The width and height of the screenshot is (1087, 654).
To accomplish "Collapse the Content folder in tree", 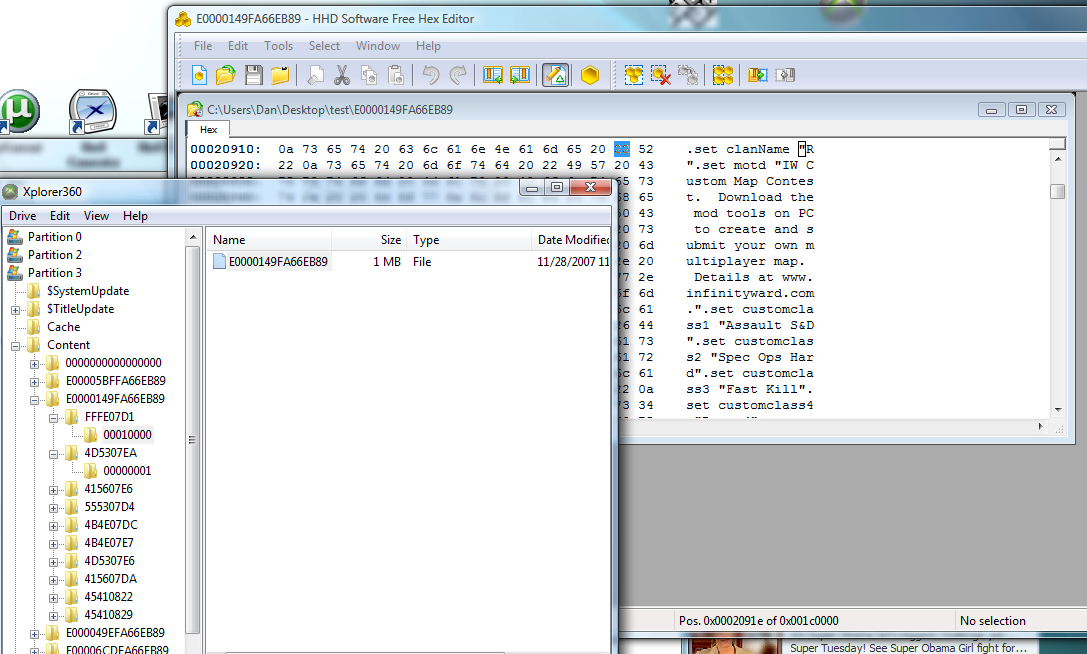I will 17,345.
